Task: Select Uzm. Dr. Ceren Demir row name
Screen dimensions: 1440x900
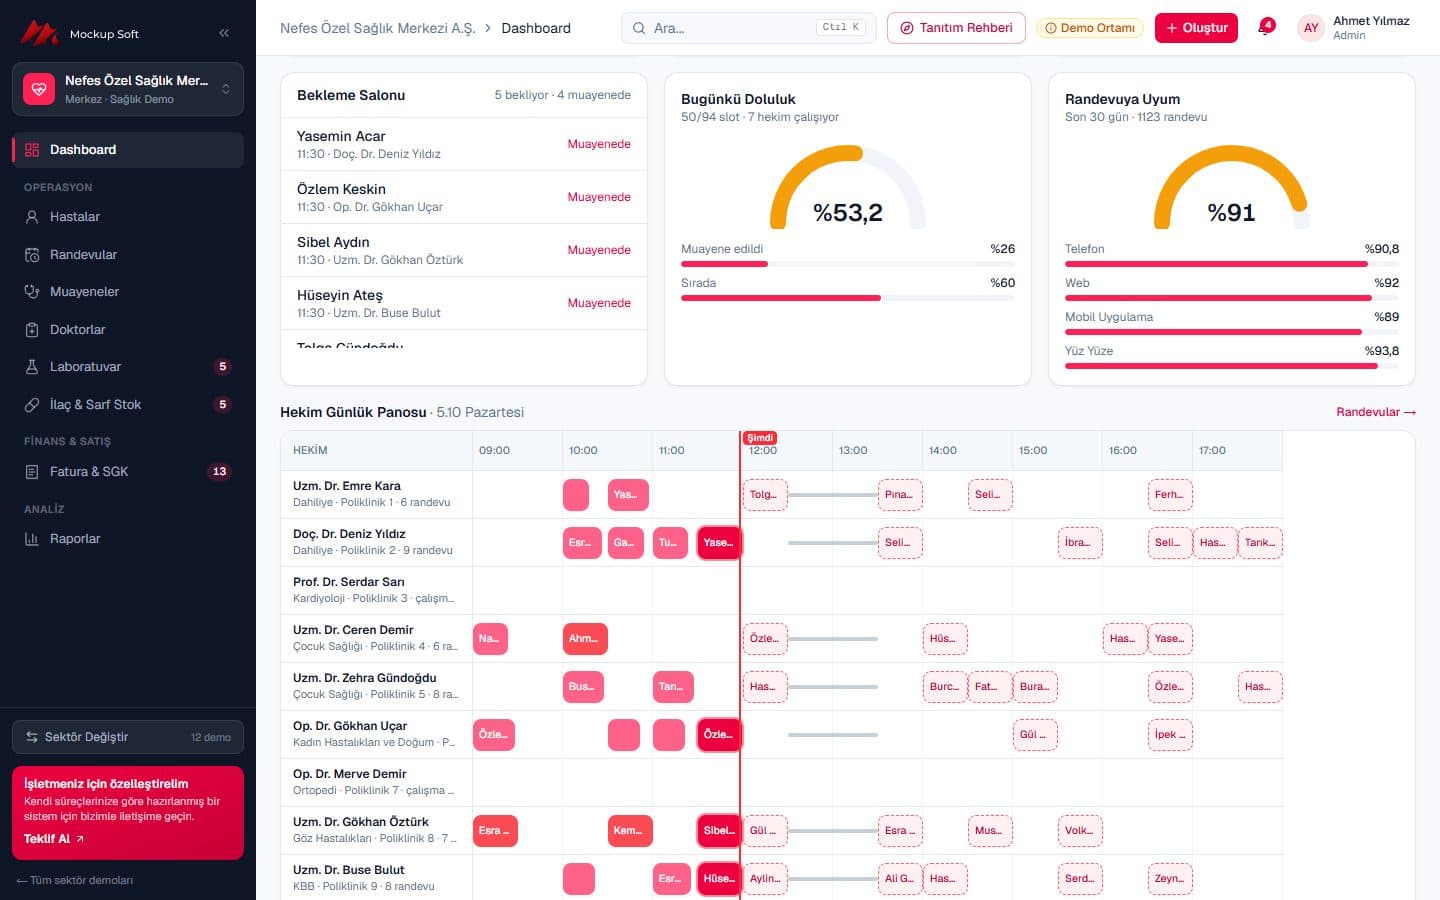Action: (353, 630)
